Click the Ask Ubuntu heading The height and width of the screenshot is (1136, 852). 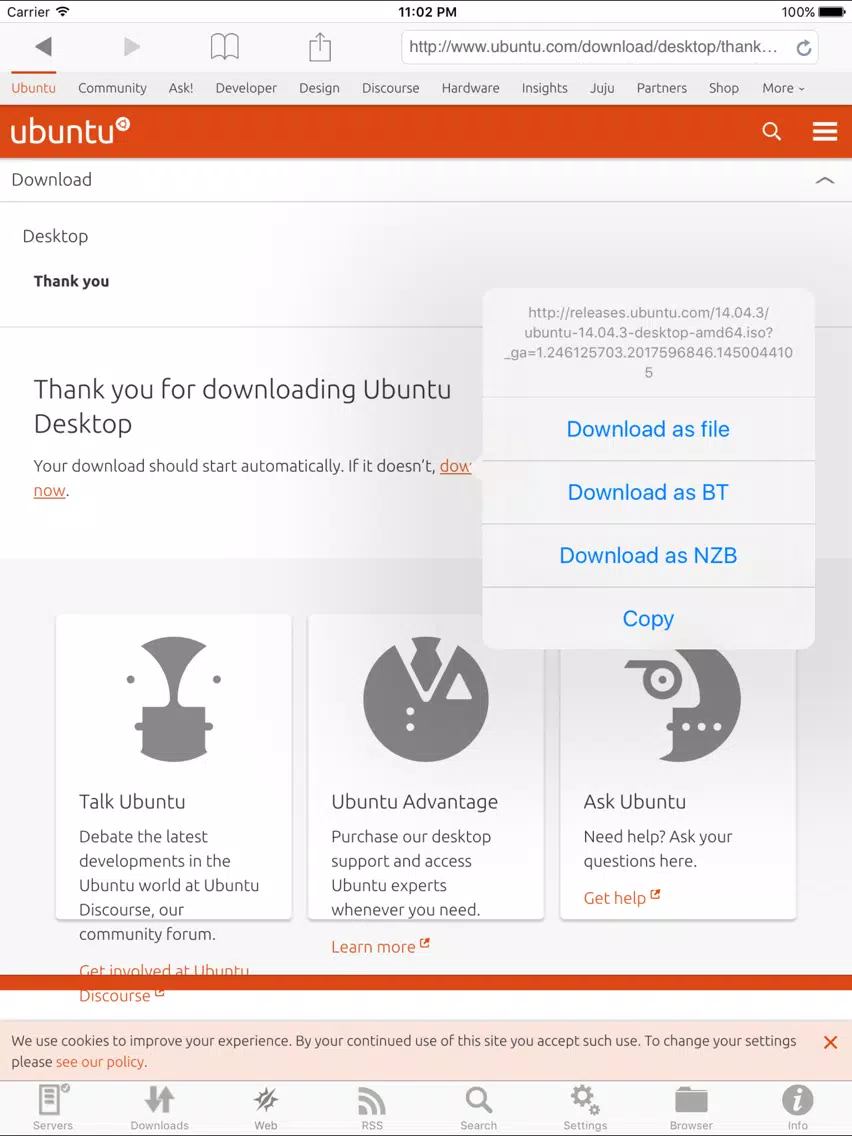pos(635,801)
